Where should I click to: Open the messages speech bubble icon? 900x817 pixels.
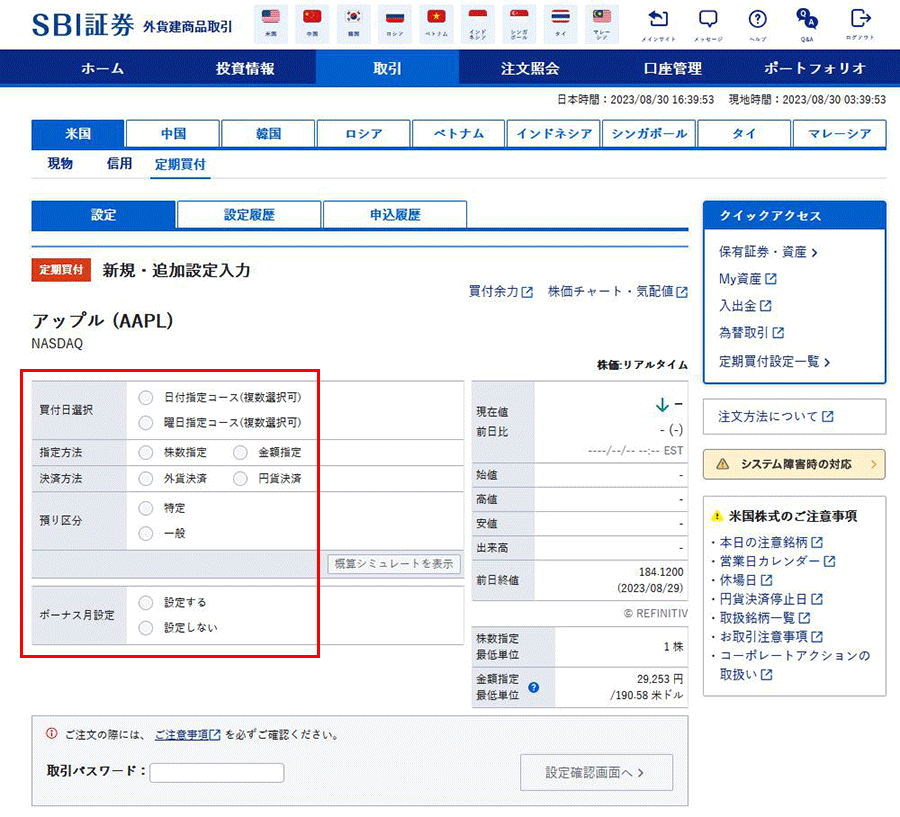708,25
